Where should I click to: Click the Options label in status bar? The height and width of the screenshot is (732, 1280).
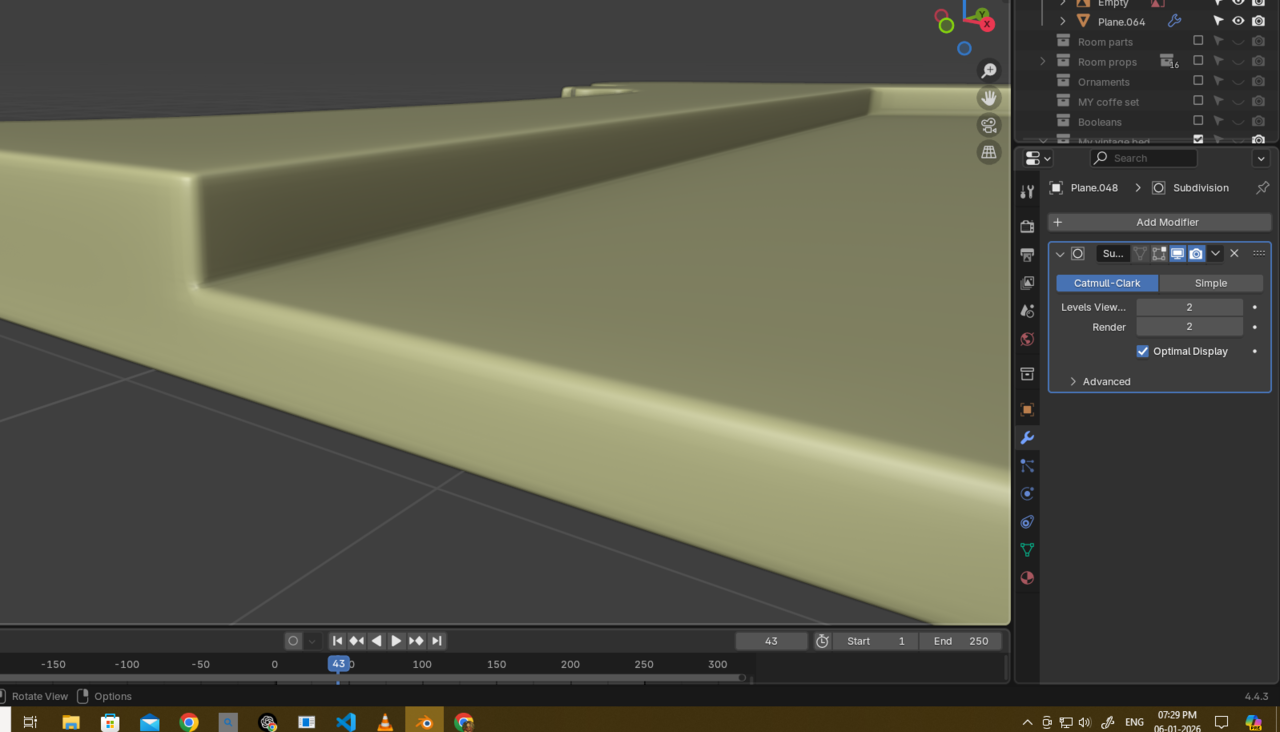click(x=113, y=696)
